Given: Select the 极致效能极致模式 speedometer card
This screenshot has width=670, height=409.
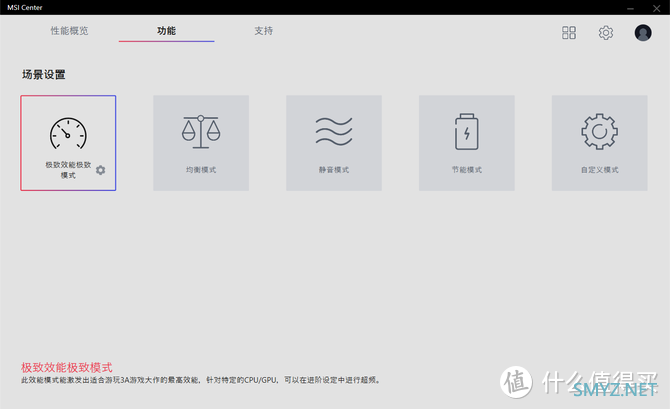Looking at the screenshot, I should 68,143.
